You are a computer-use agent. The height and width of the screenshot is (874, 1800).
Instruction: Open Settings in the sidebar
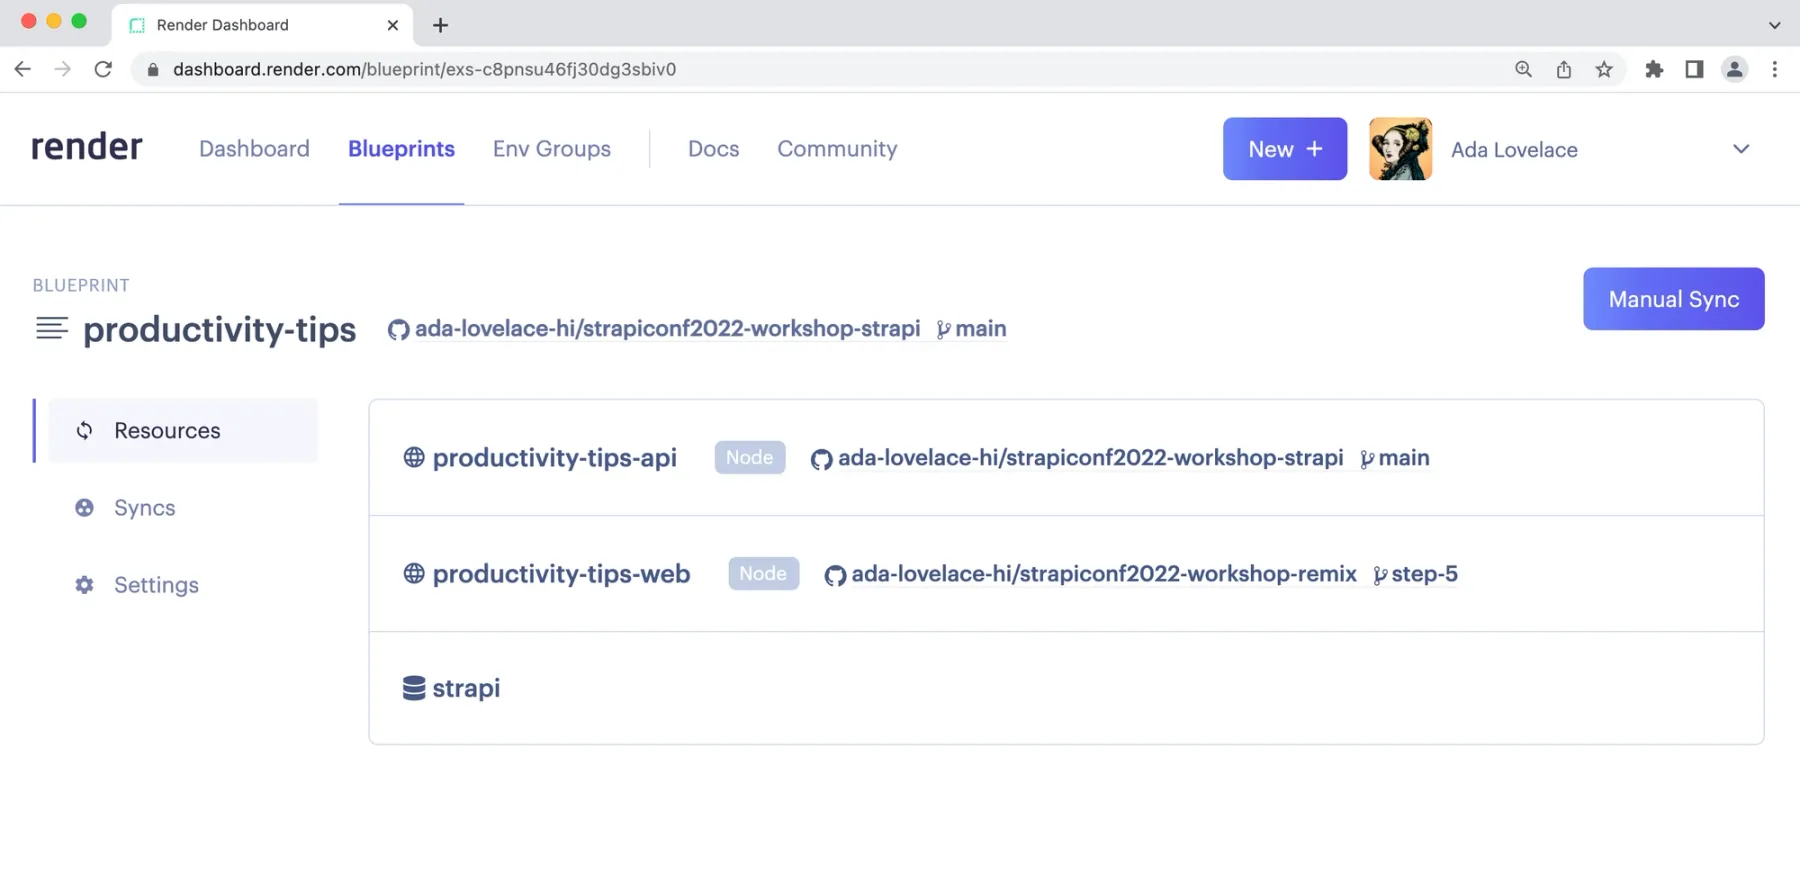point(156,585)
